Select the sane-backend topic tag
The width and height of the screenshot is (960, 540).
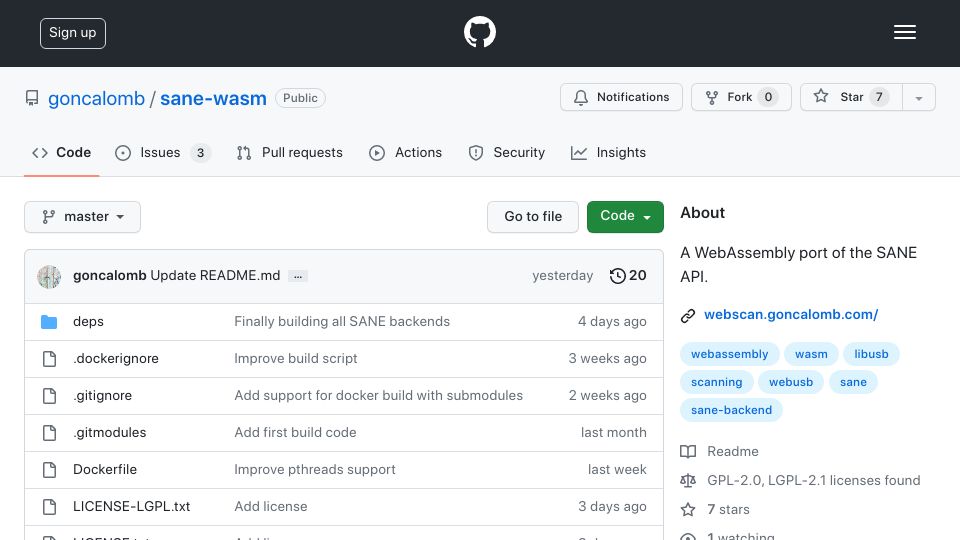731,410
